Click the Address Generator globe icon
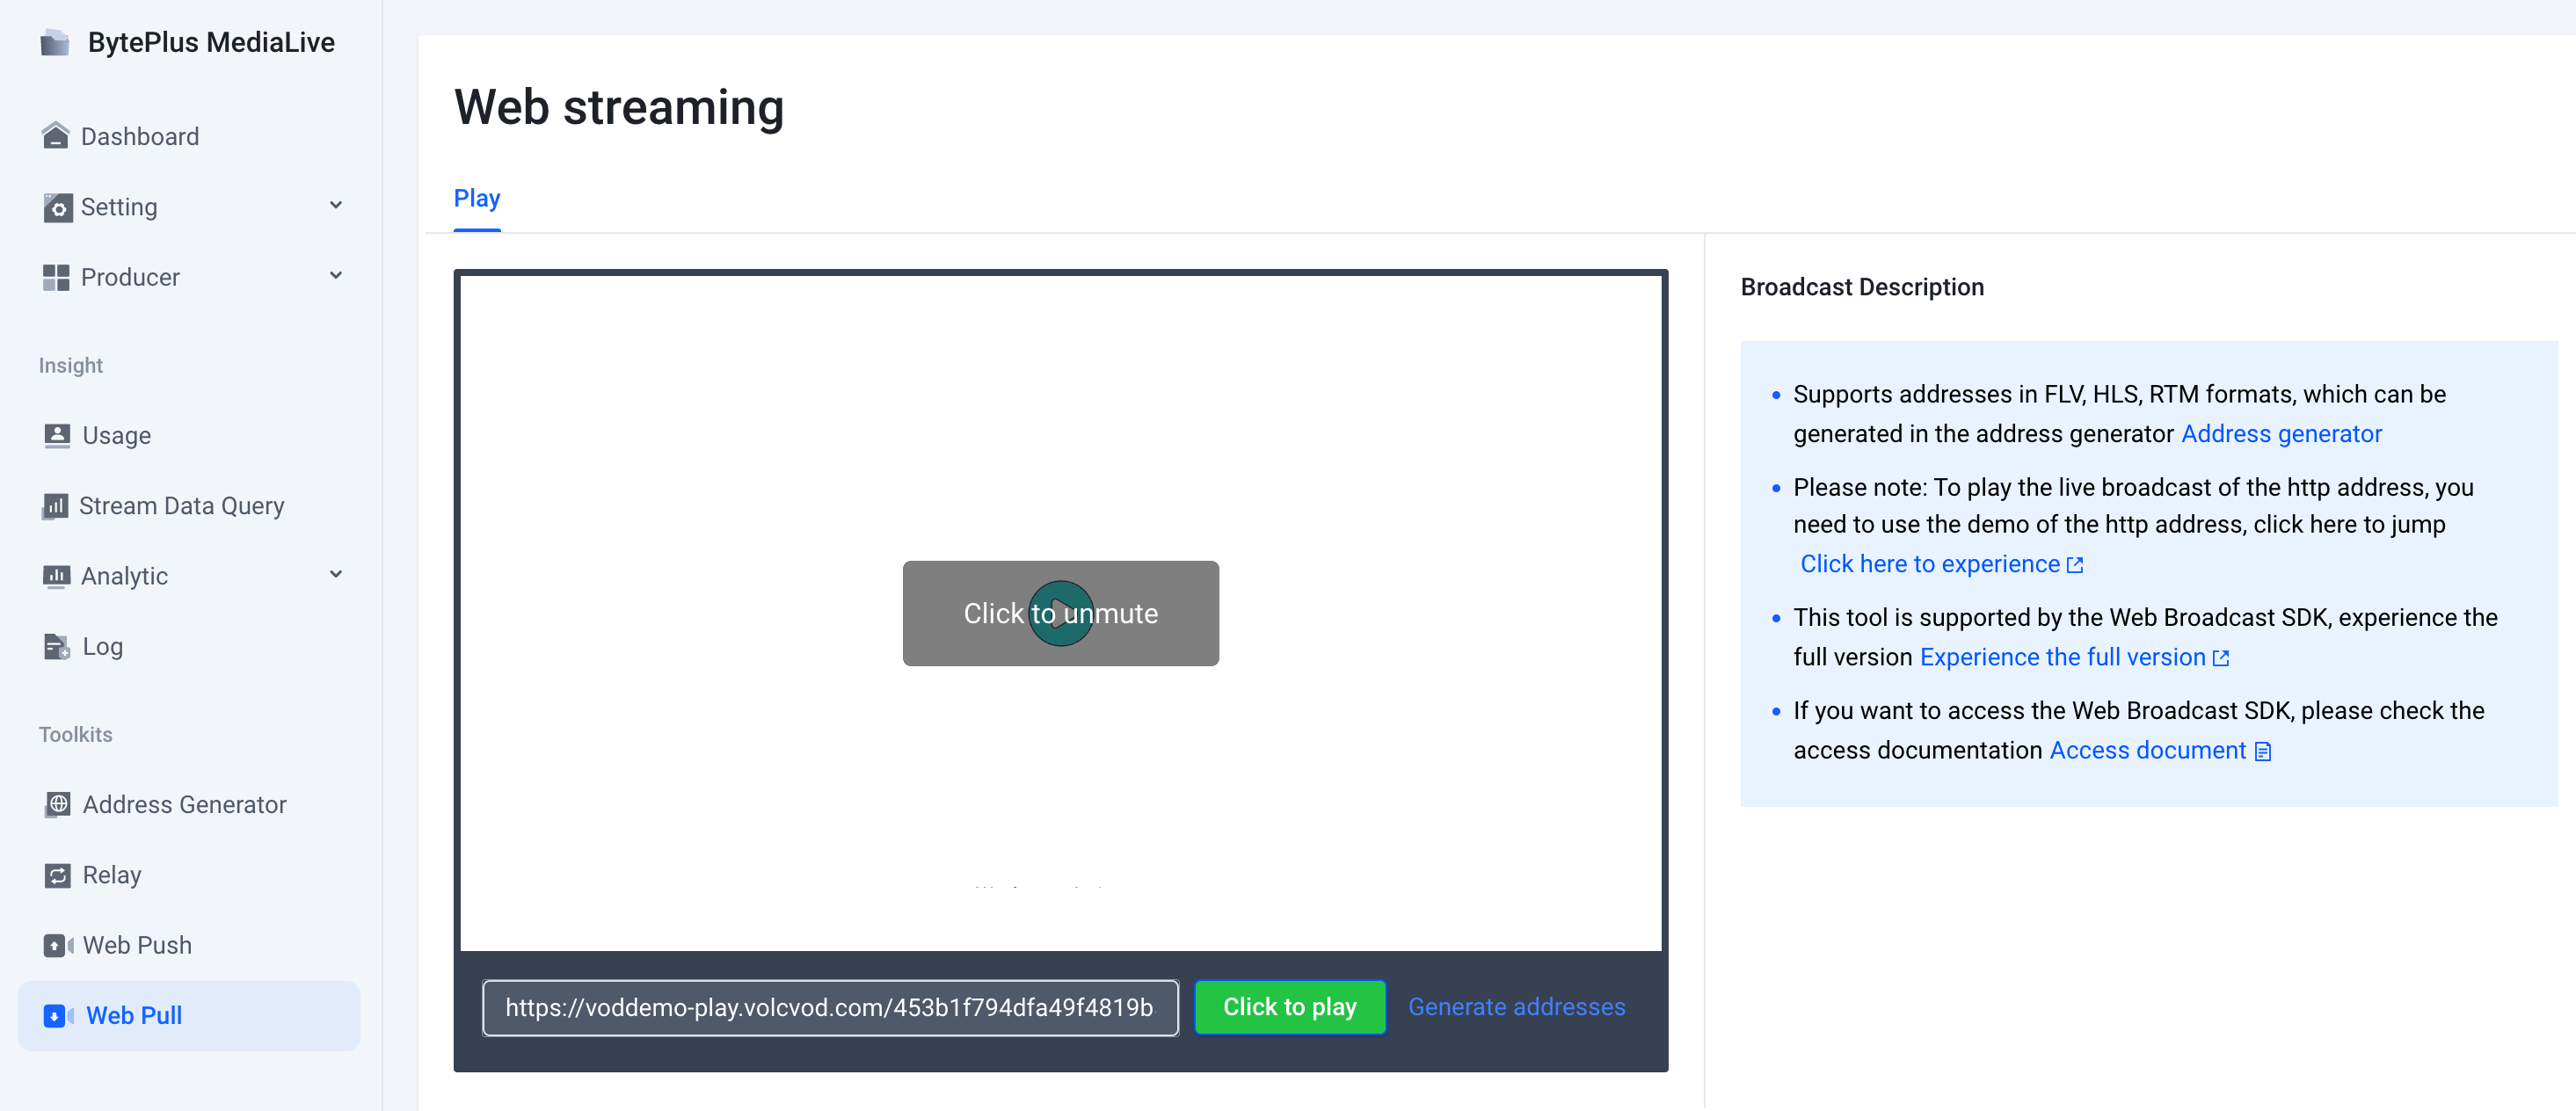2576x1111 pixels. click(x=58, y=804)
